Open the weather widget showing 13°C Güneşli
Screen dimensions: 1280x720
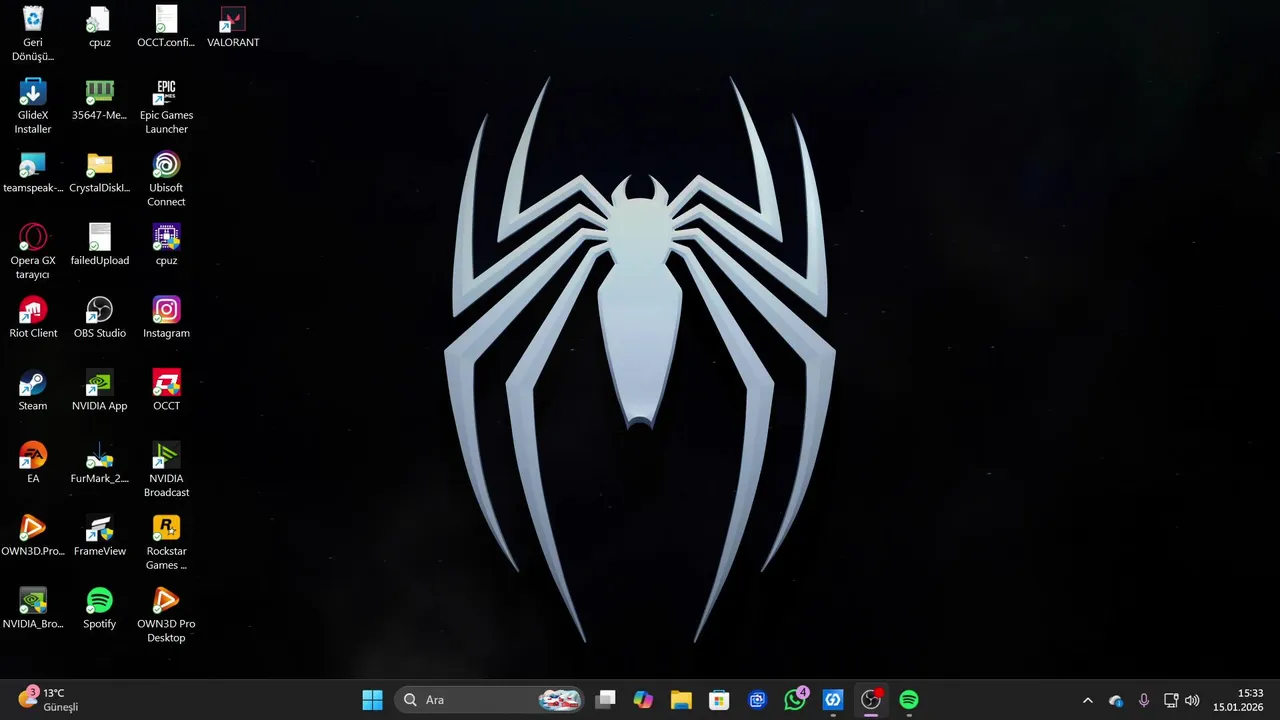(48, 700)
